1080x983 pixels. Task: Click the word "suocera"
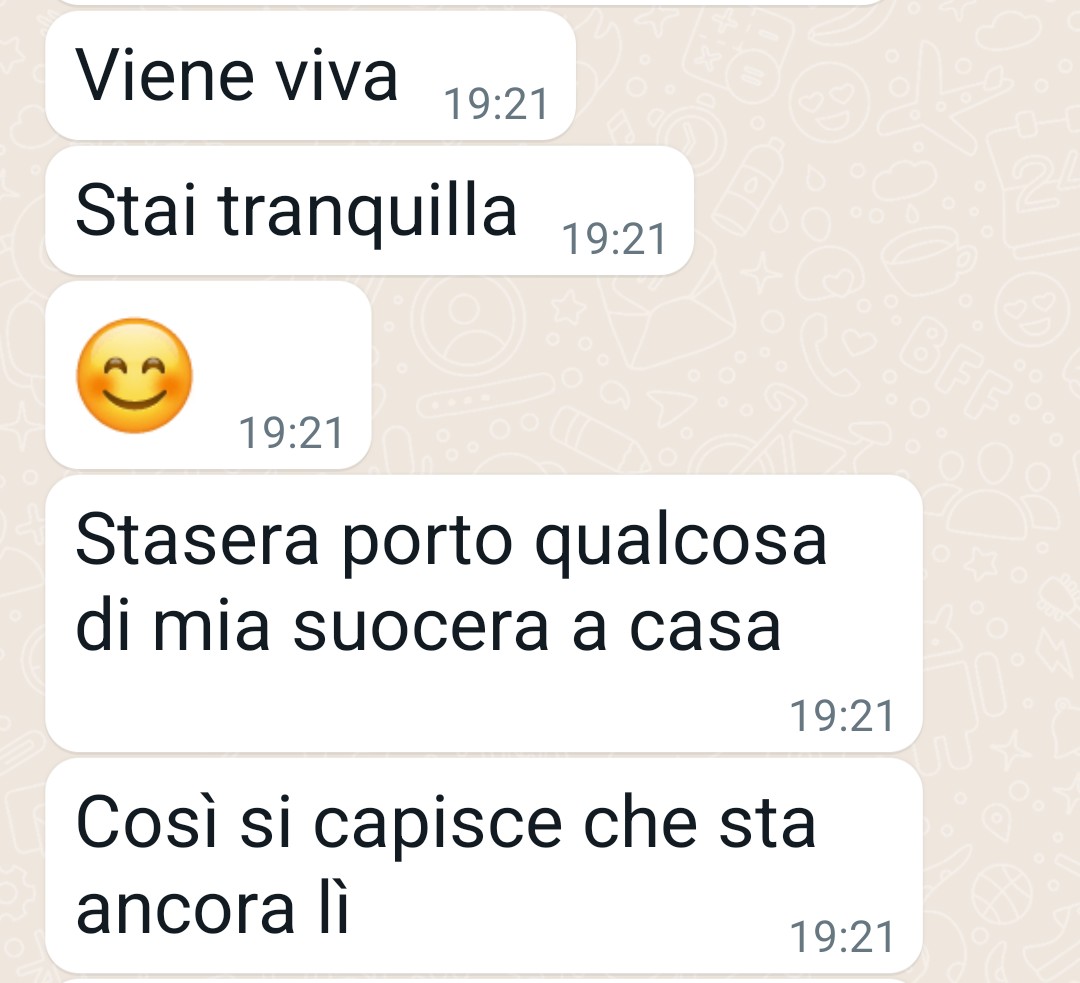pyautogui.click(x=422, y=628)
